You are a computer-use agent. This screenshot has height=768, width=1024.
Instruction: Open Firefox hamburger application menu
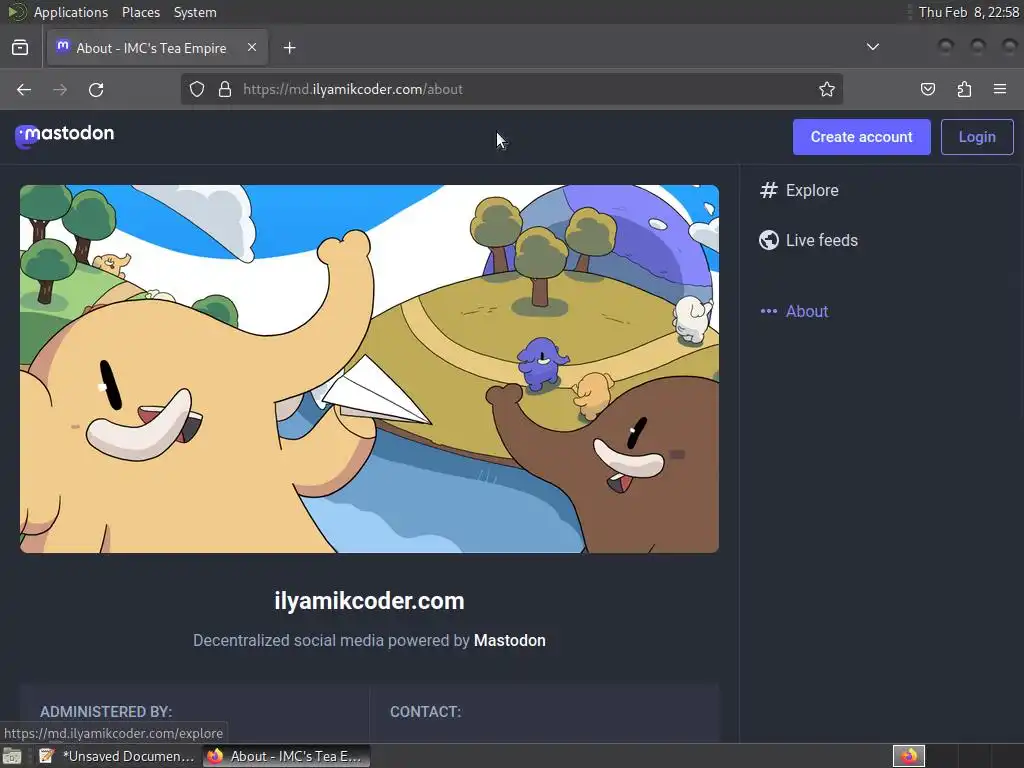[1000, 89]
